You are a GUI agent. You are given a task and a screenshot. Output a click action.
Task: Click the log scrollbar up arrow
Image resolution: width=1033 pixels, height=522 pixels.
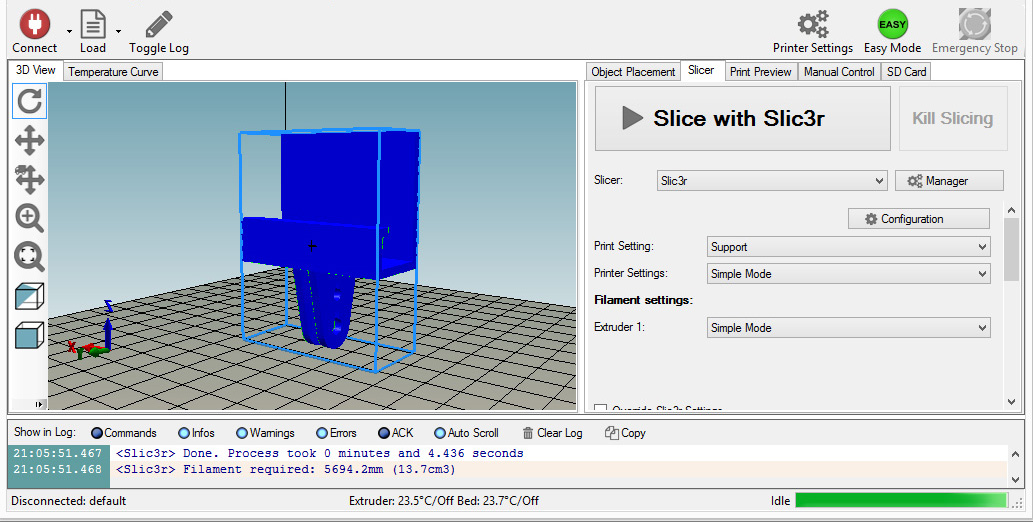tap(1015, 454)
